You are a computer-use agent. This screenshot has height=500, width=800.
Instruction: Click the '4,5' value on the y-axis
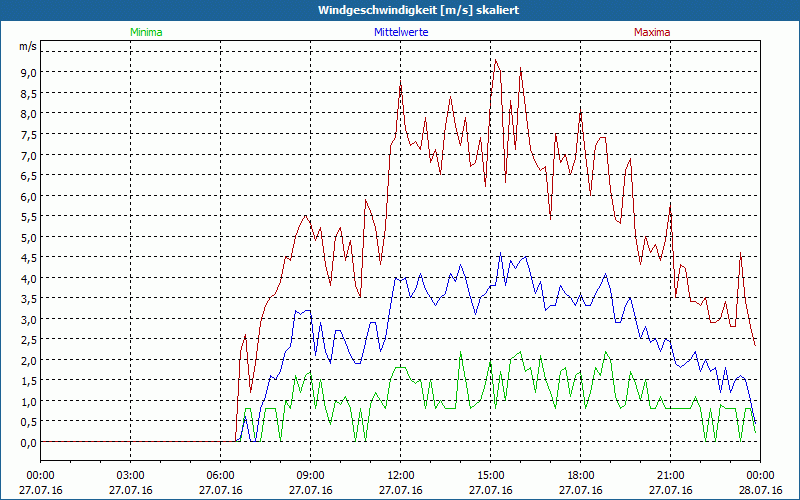pos(29,258)
